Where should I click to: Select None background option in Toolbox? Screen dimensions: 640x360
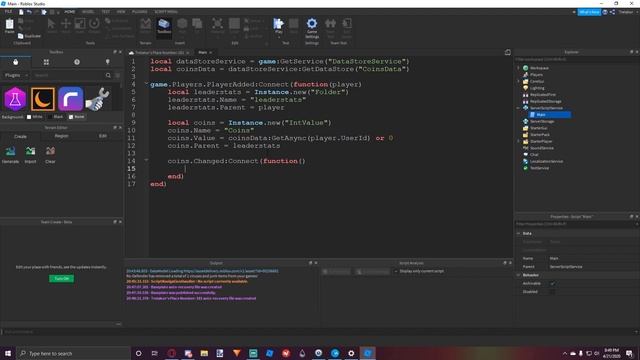(76, 117)
